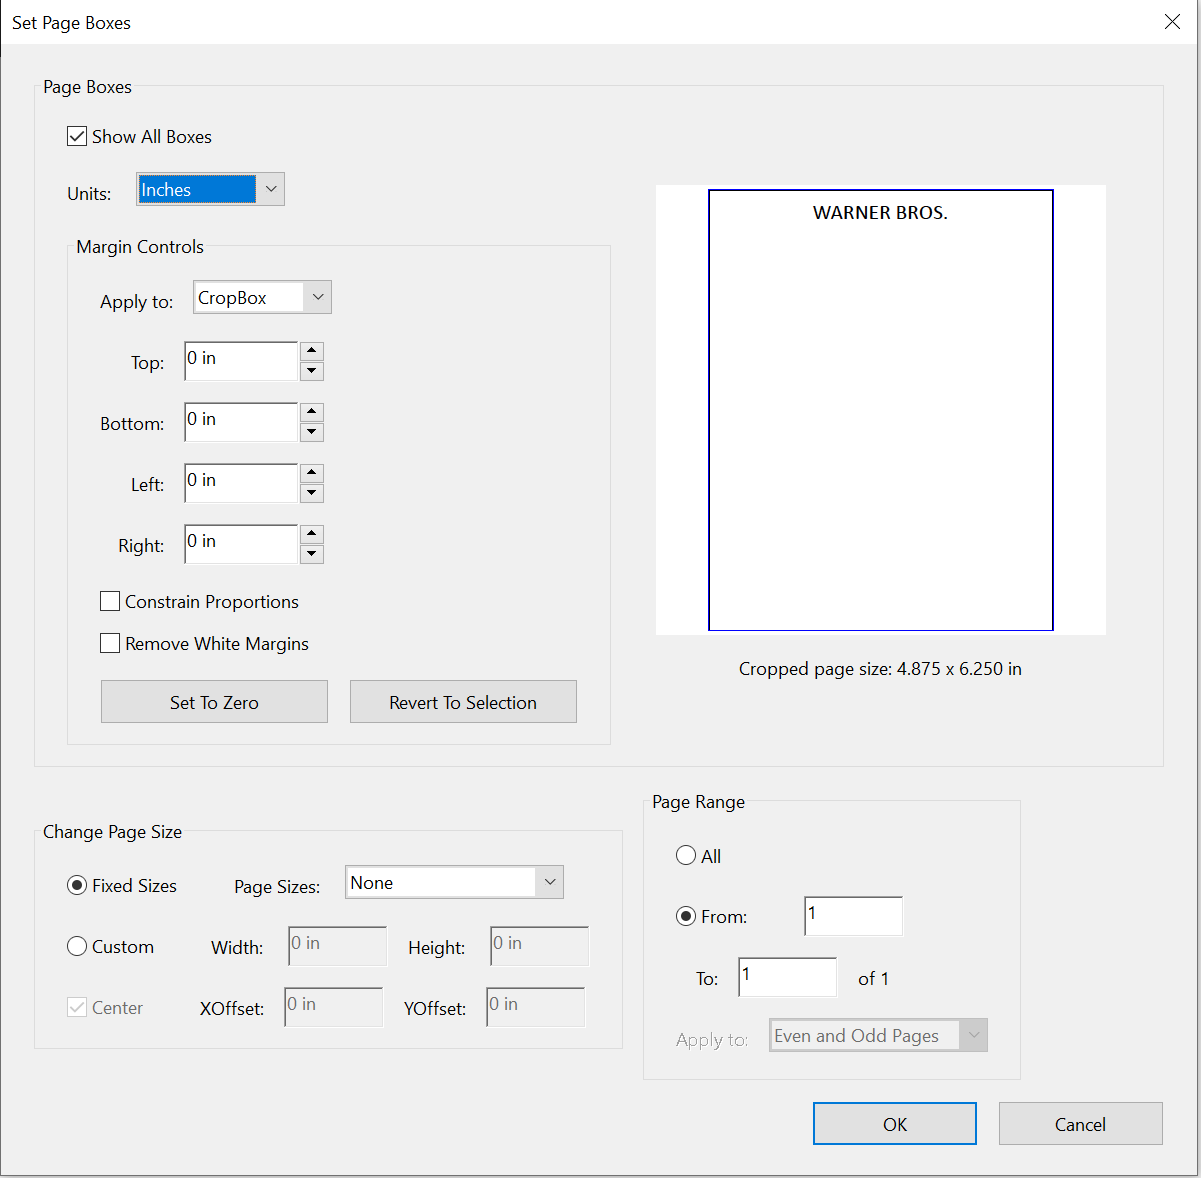This screenshot has width=1201, height=1178.
Task: Click the Cancel button
Action: [x=1081, y=1124]
